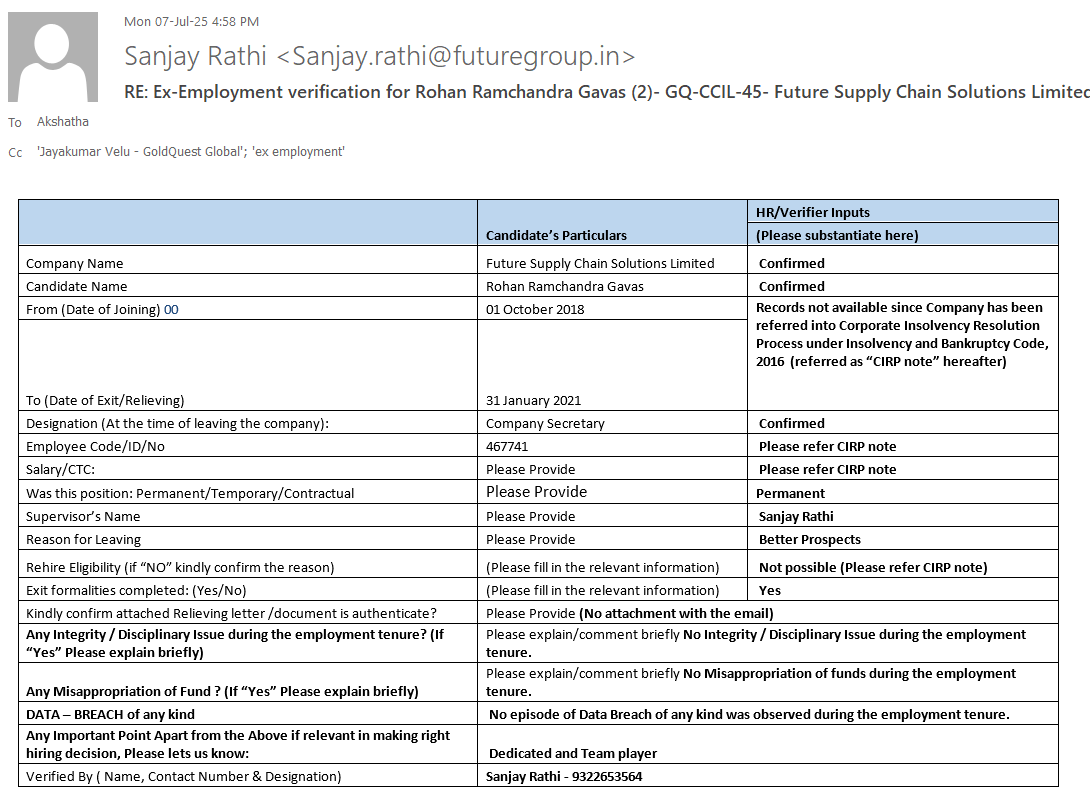Click 'Please refer CIRP note' in Salary row

point(827,469)
